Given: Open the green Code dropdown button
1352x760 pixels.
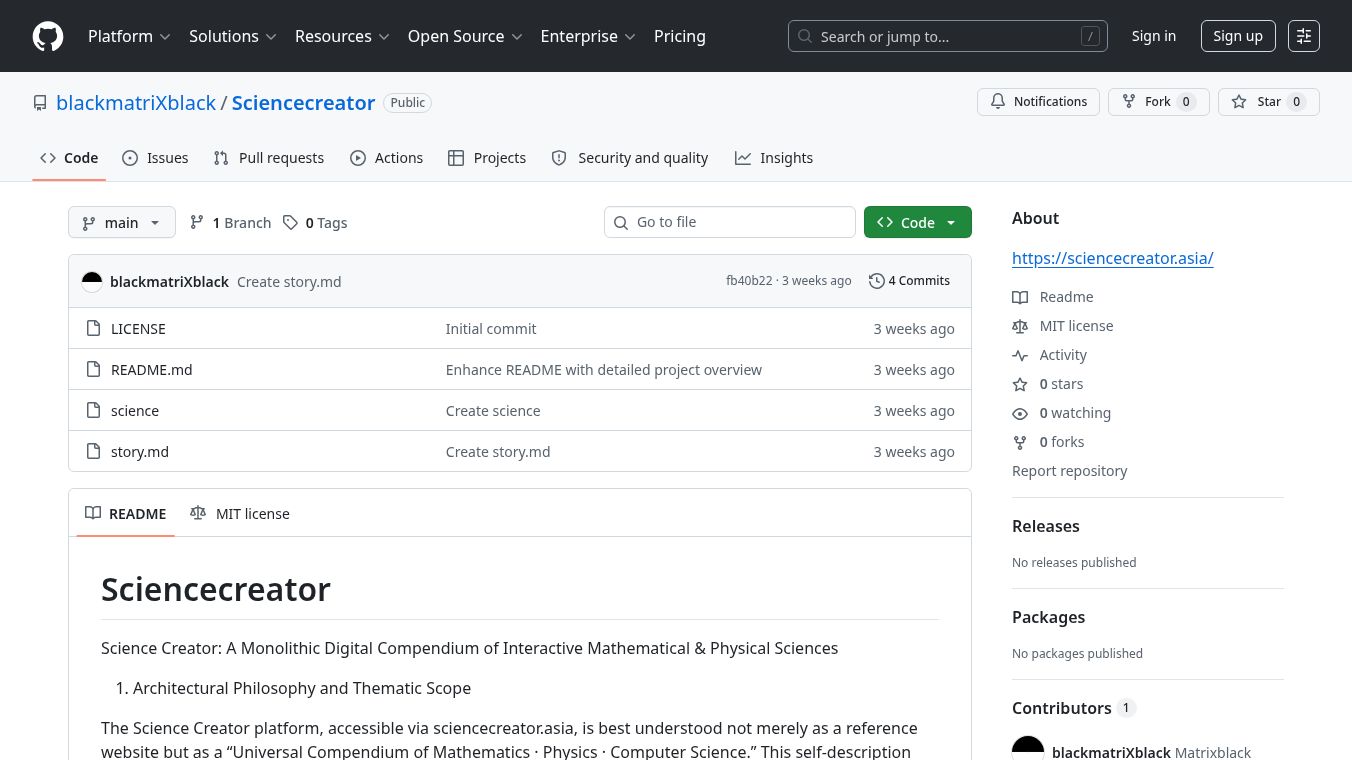Looking at the screenshot, I should pos(918,222).
